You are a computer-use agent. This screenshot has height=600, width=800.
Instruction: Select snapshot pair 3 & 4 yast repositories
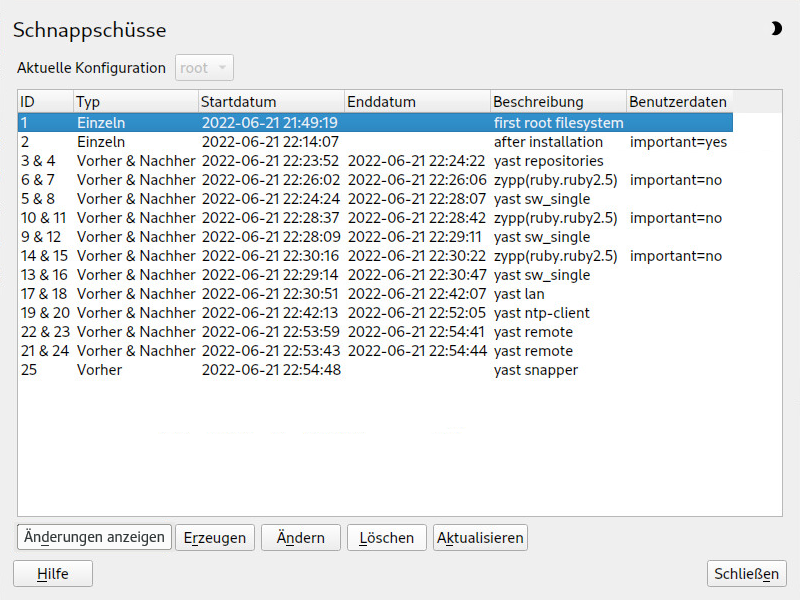(375, 161)
